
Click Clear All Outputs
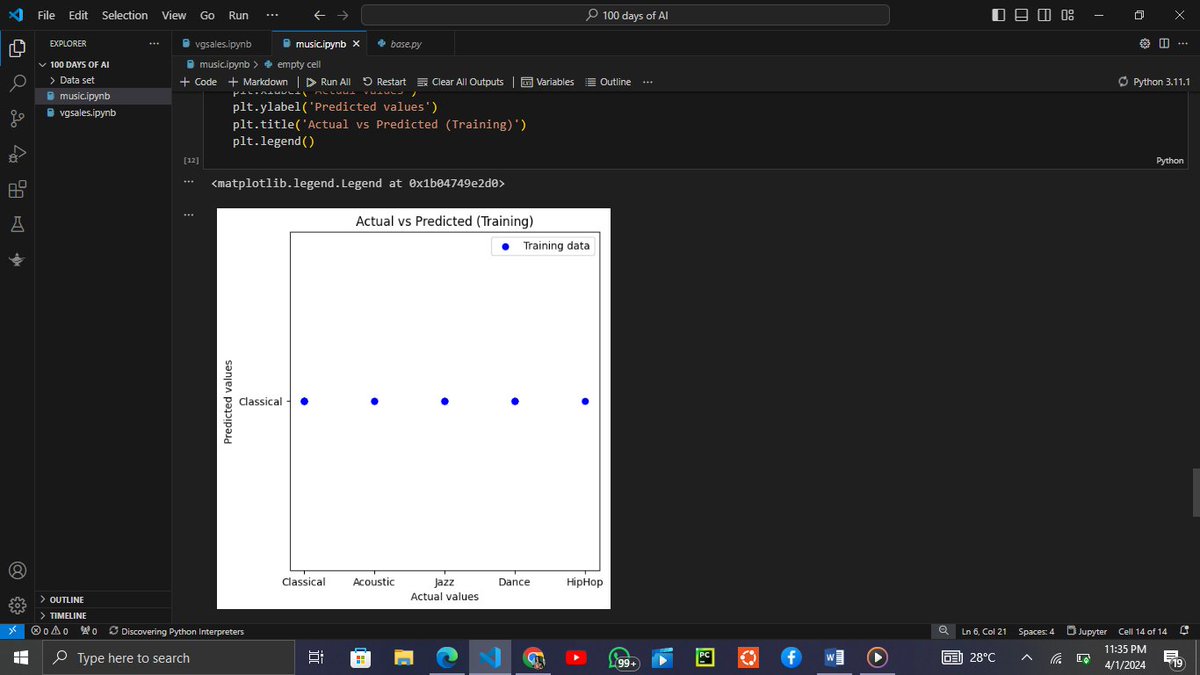[x=460, y=82]
